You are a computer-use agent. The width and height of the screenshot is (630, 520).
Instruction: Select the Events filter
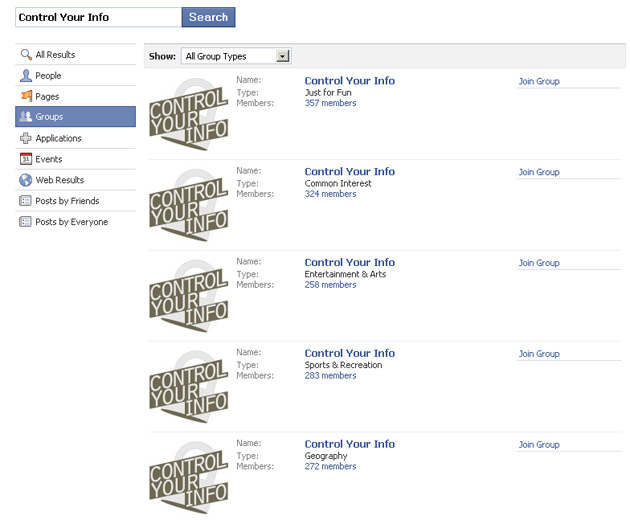point(76,159)
